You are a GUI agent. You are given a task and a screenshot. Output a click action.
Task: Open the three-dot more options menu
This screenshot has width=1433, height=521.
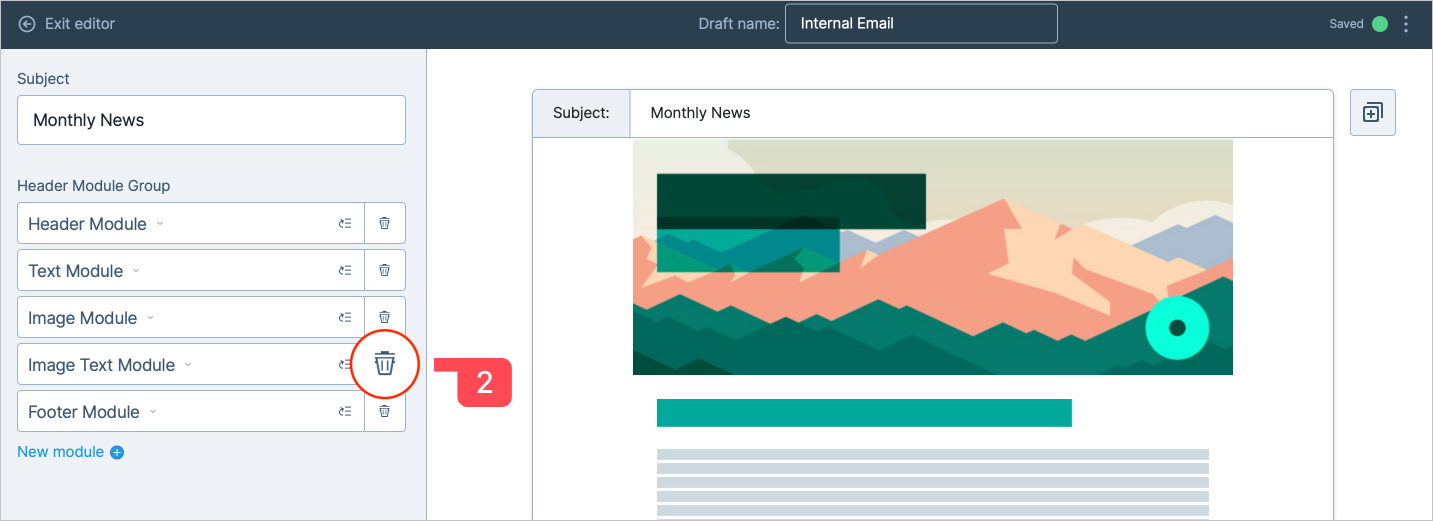[1406, 24]
